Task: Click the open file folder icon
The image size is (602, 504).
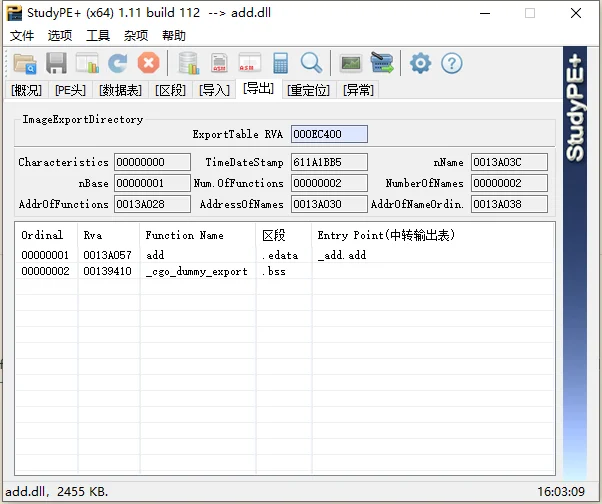Action: [x=25, y=63]
